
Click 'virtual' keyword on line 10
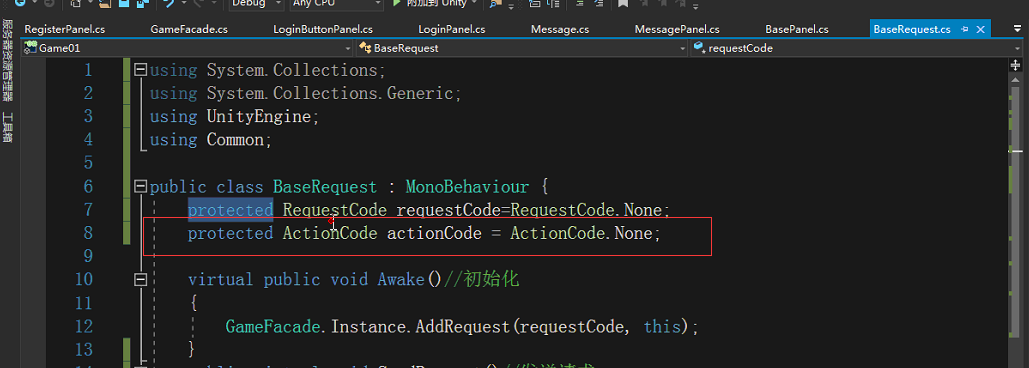pyautogui.click(x=220, y=279)
